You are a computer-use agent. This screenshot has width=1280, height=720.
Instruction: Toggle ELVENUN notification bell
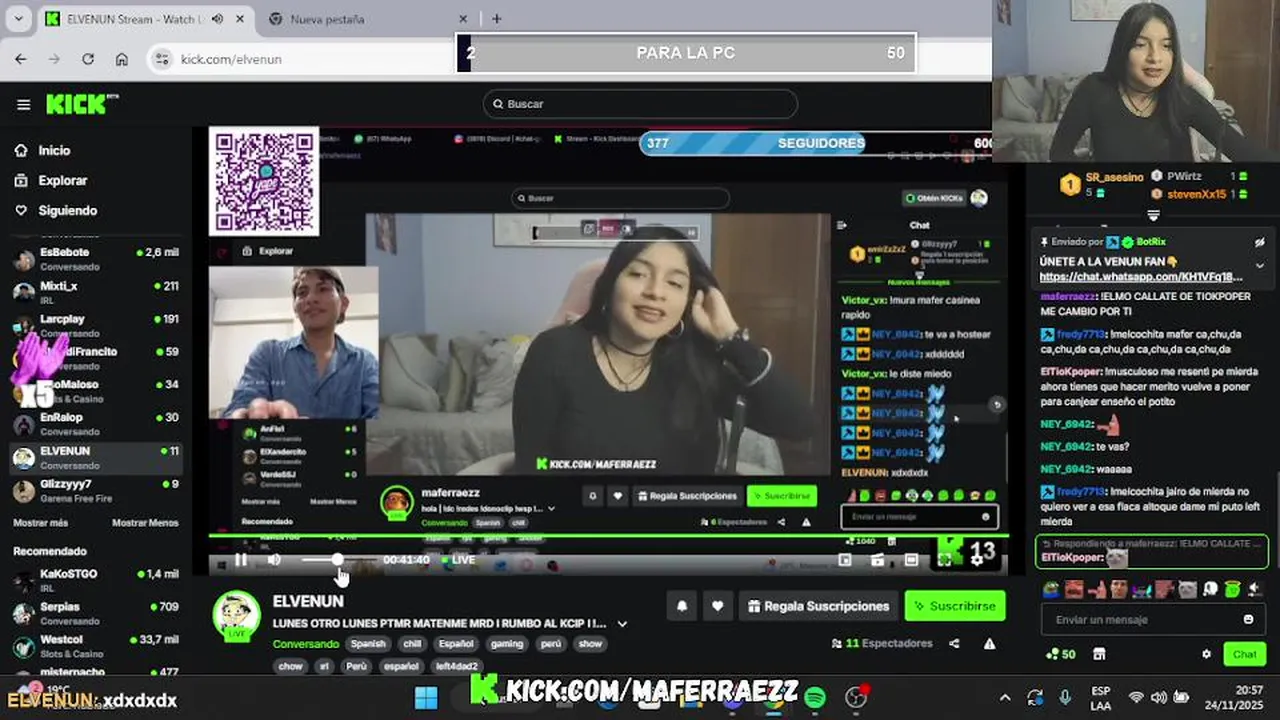(682, 606)
